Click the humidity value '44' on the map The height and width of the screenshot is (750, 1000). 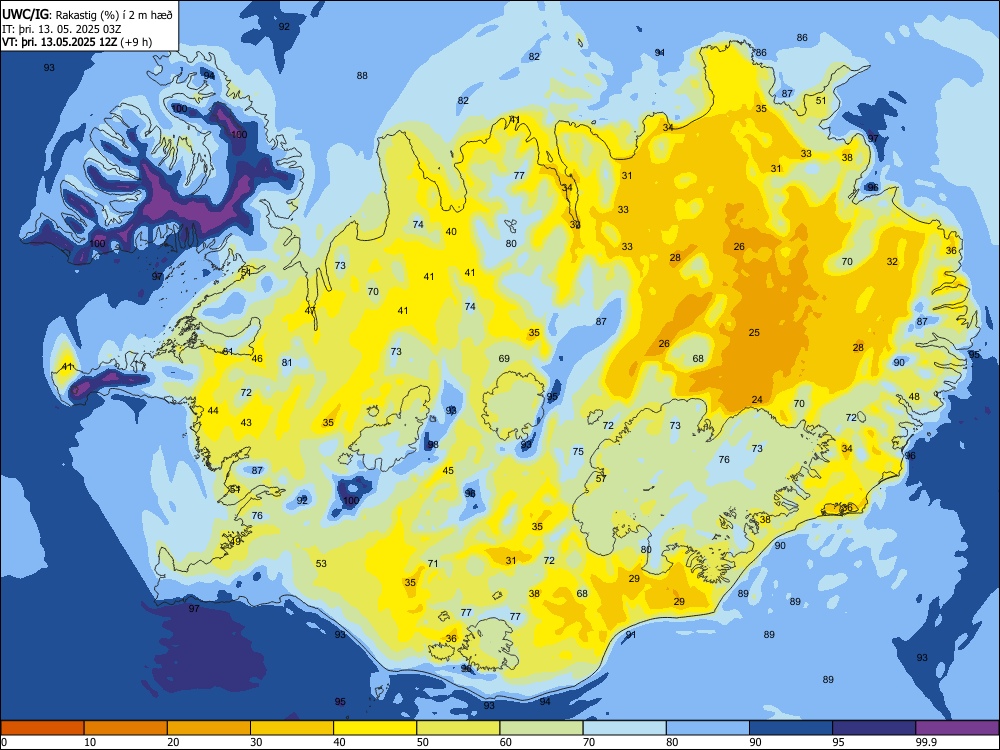pyautogui.click(x=213, y=411)
